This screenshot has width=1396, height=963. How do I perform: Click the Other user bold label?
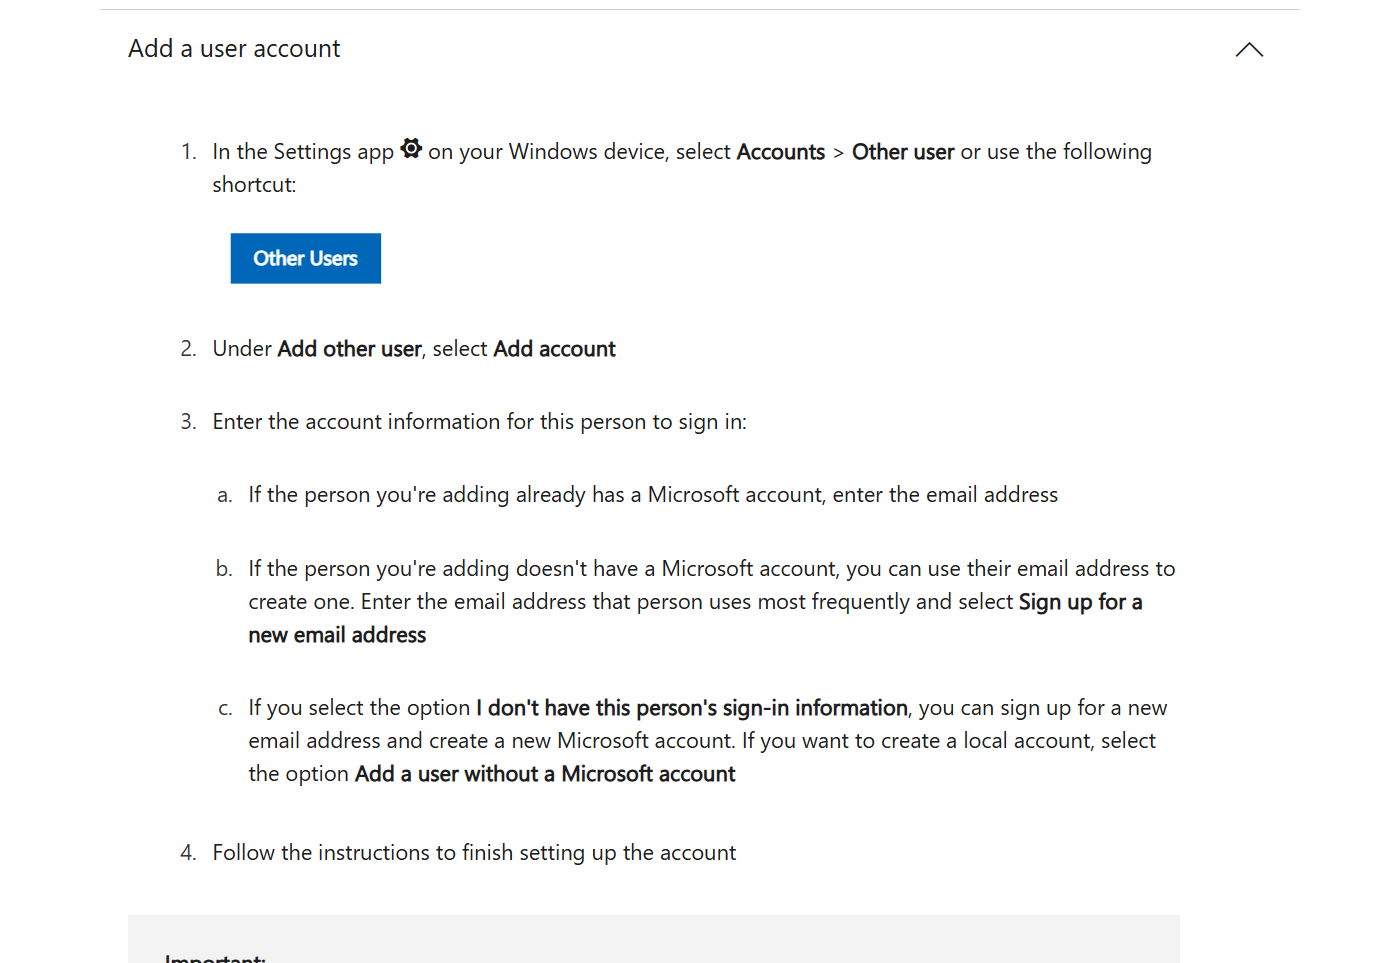(902, 152)
